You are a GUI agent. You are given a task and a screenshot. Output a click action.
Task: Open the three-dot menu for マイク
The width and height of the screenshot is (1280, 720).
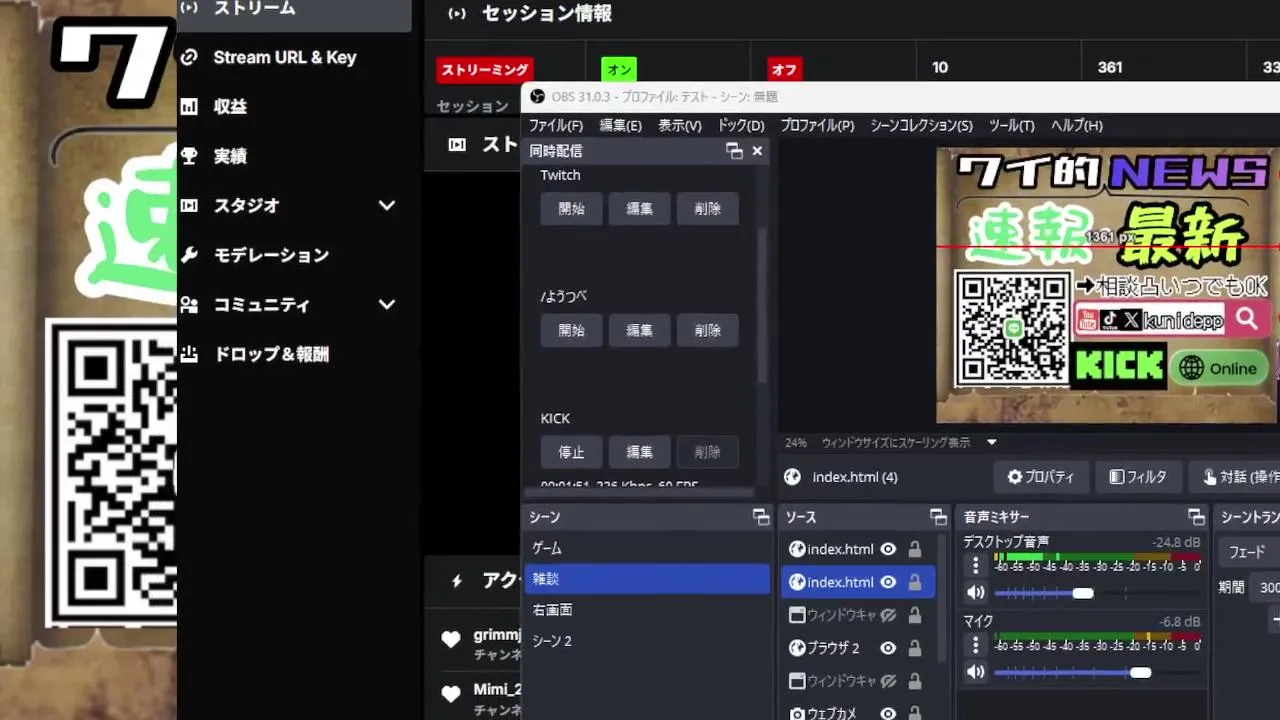(975, 646)
